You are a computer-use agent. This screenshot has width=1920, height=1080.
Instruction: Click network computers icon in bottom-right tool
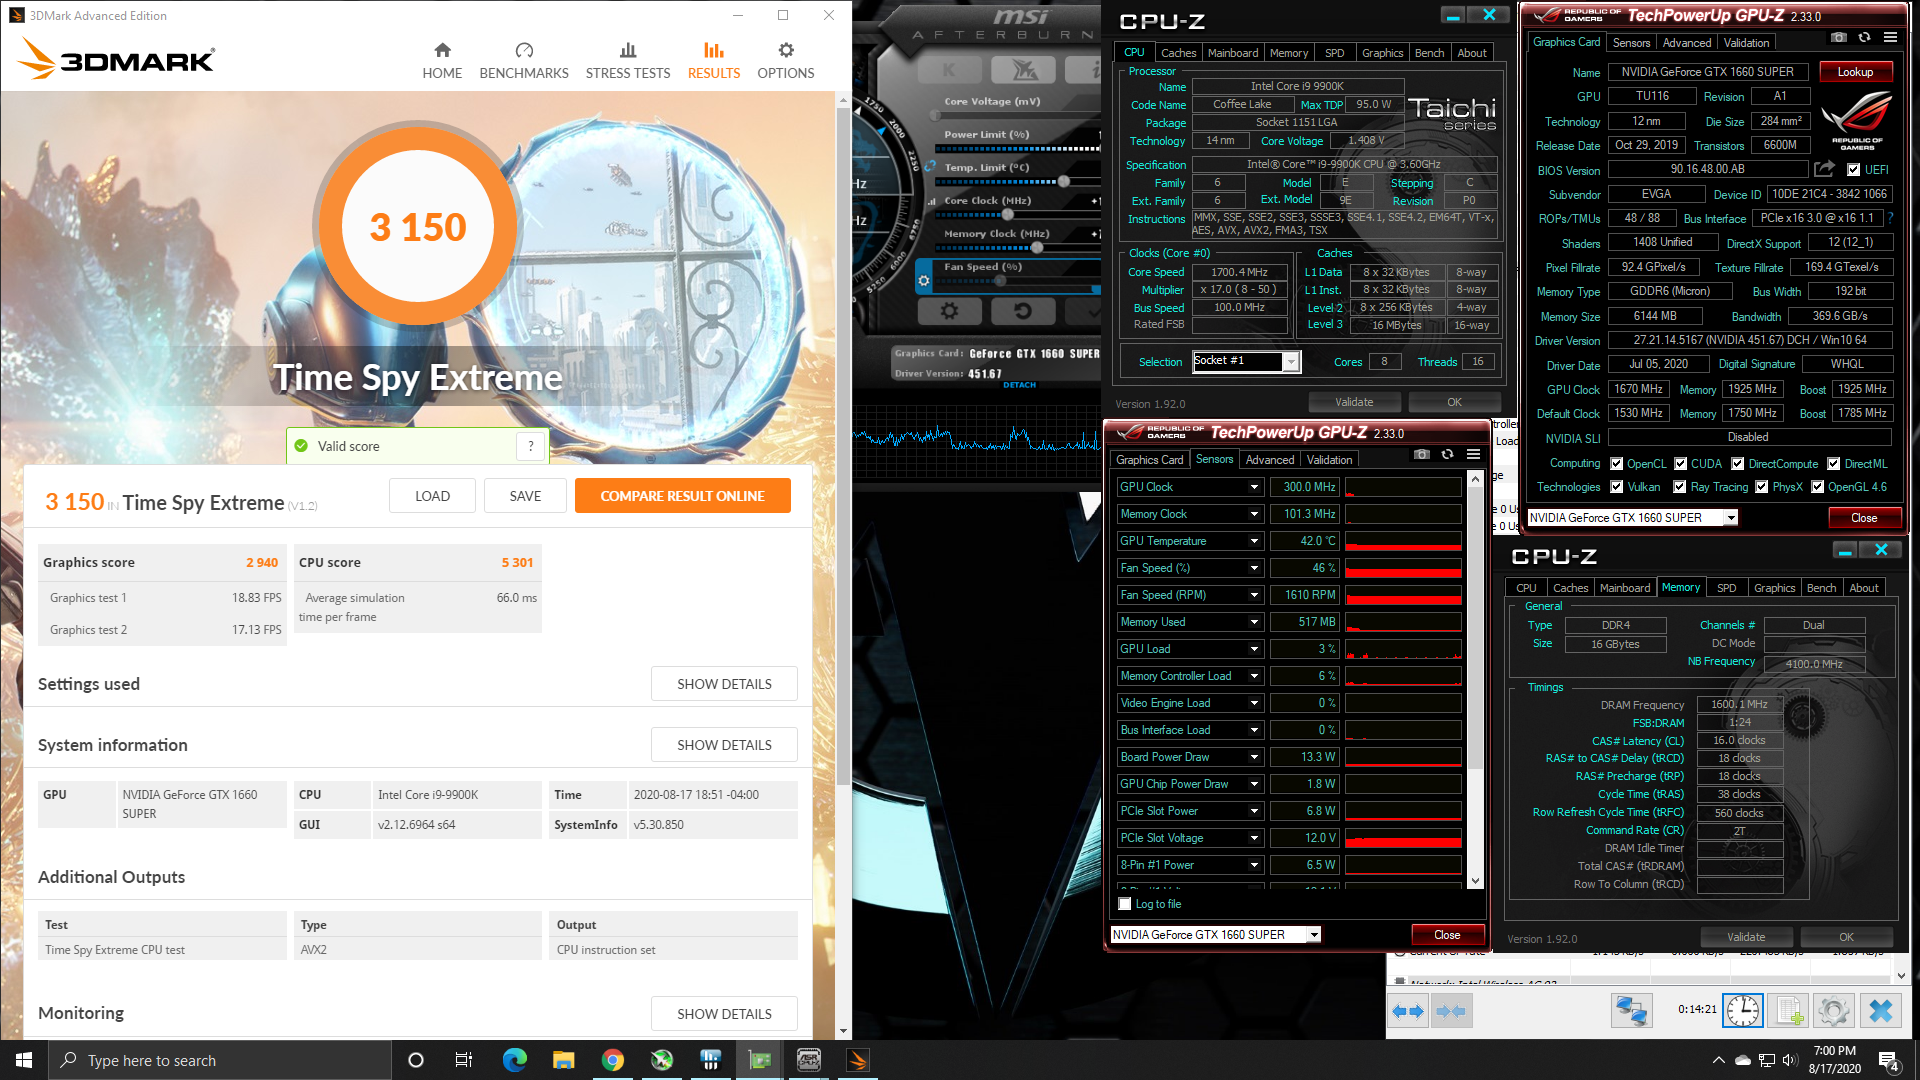1631,1011
